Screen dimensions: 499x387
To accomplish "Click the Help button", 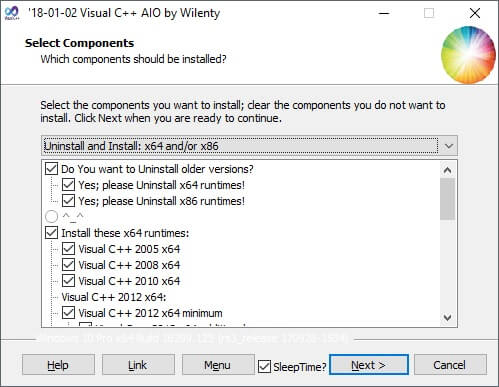I will [58, 365].
